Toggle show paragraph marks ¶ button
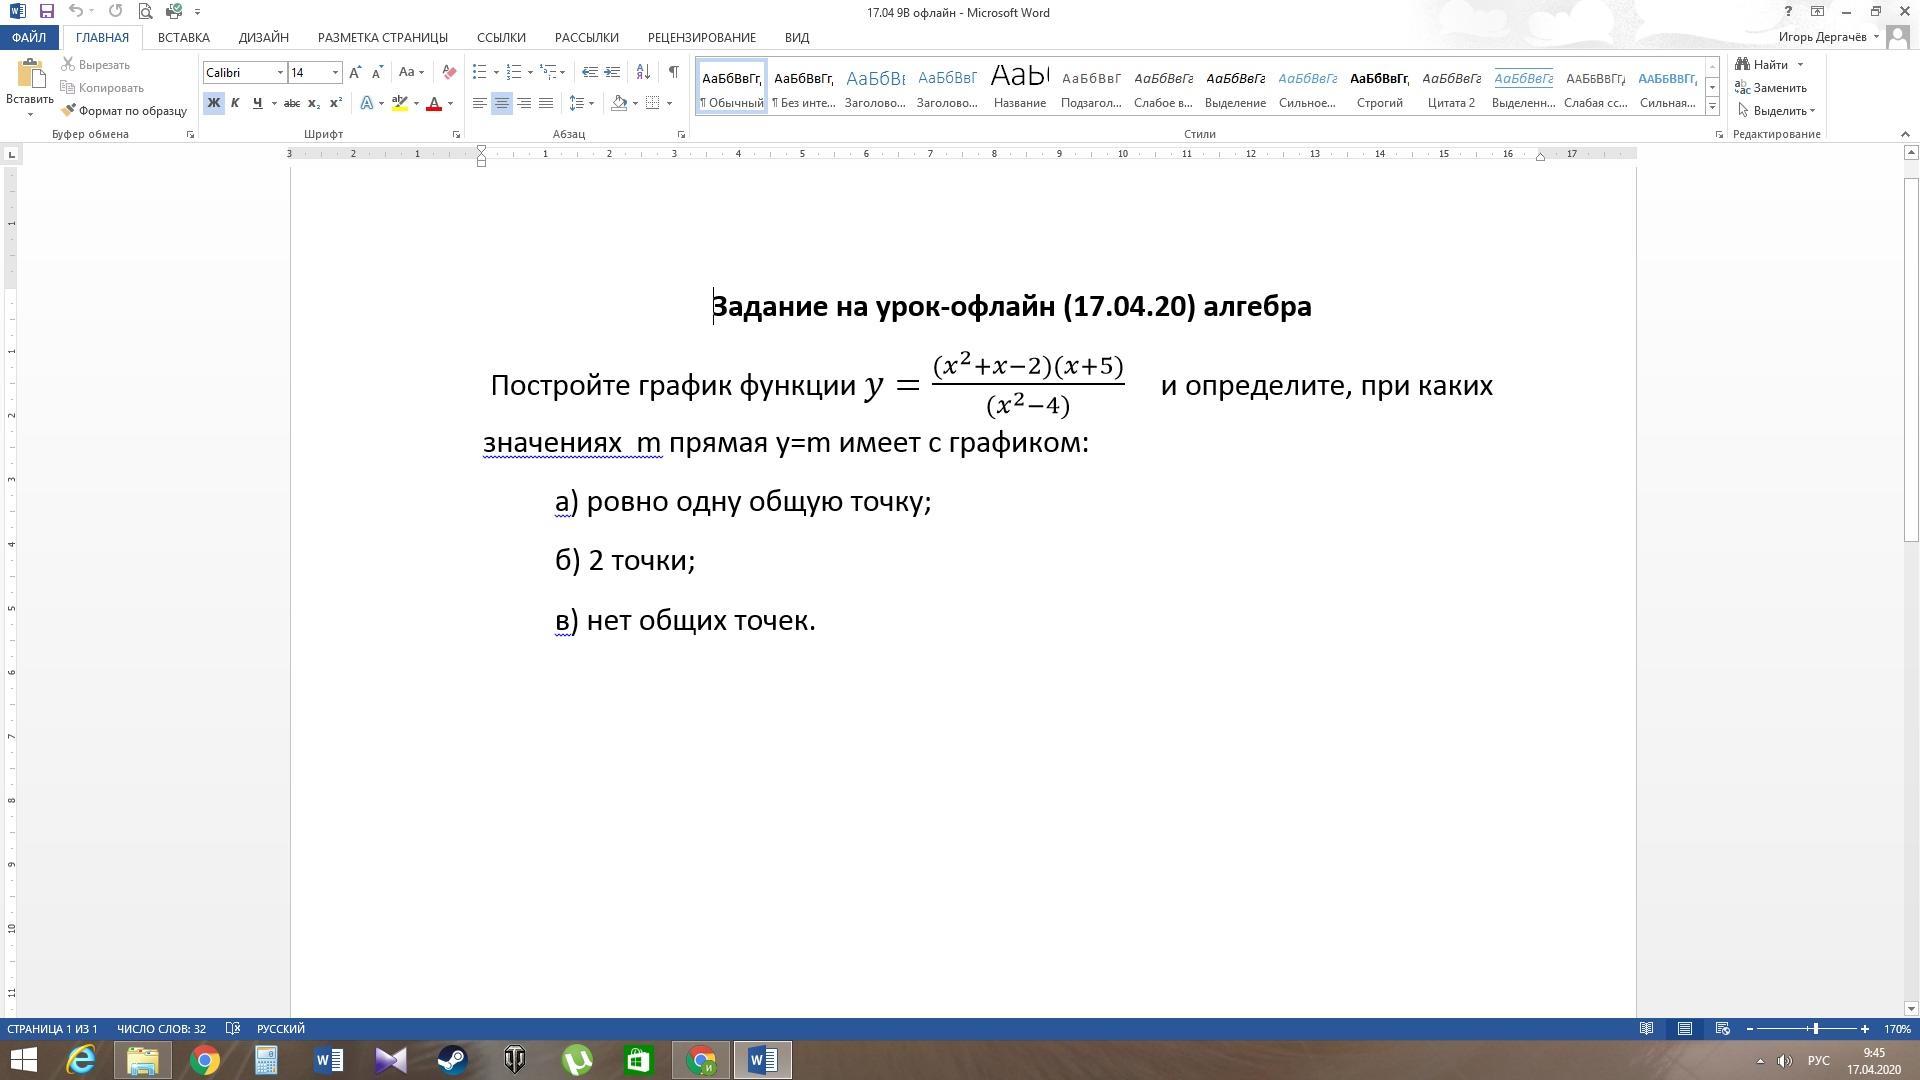The height and width of the screenshot is (1080, 1920). (x=673, y=72)
